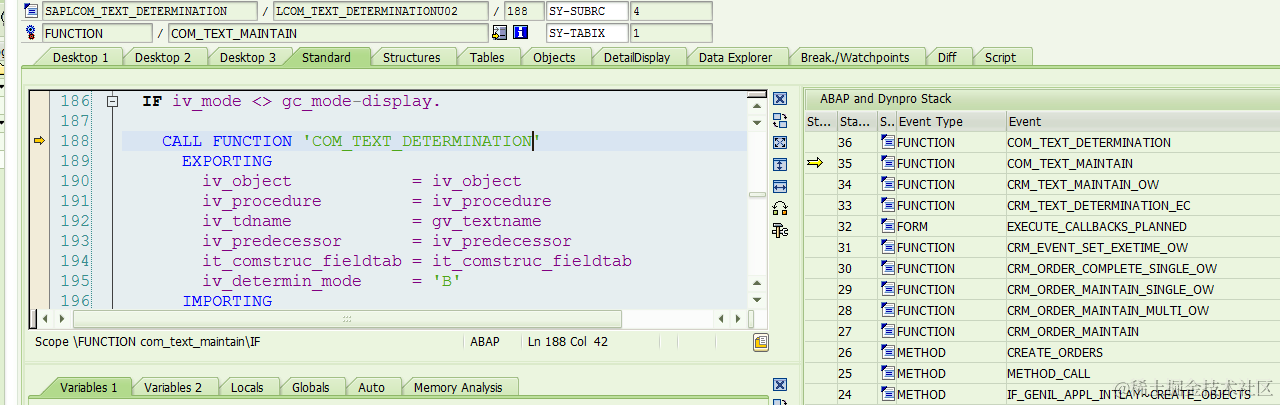The height and width of the screenshot is (405, 1280).
Task: Click source icon in stack row 31
Action: coord(887,248)
